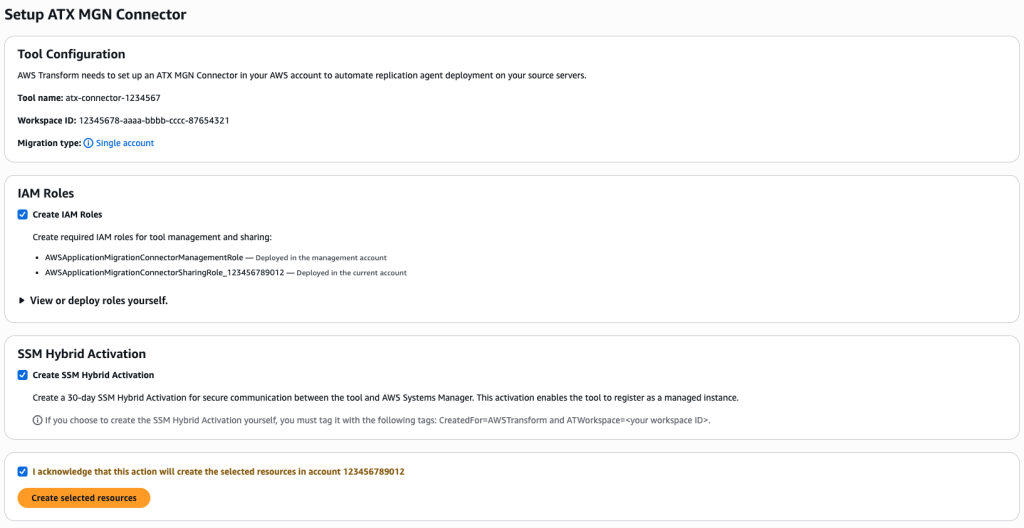Image resolution: width=1024 pixels, height=528 pixels.
Task: Click the SSM Hybrid Activation heading
Action: point(82,354)
